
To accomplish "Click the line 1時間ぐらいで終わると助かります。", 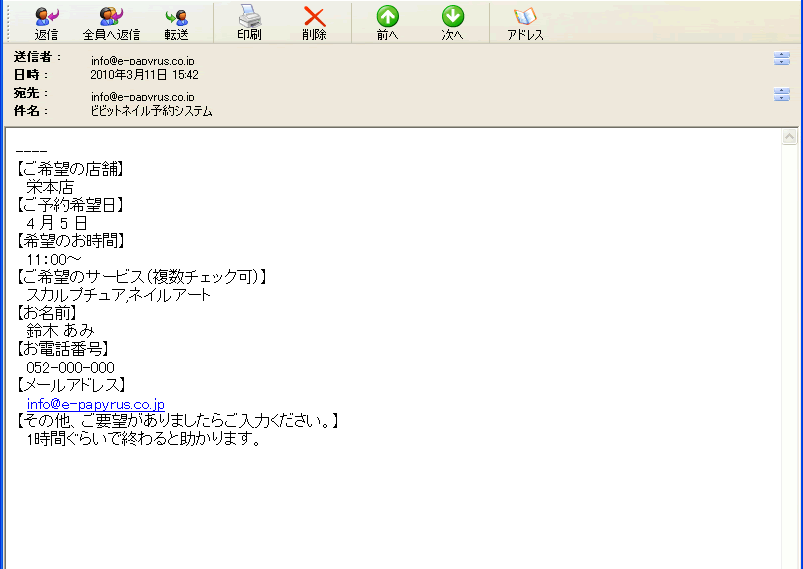I will pos(144,439).
